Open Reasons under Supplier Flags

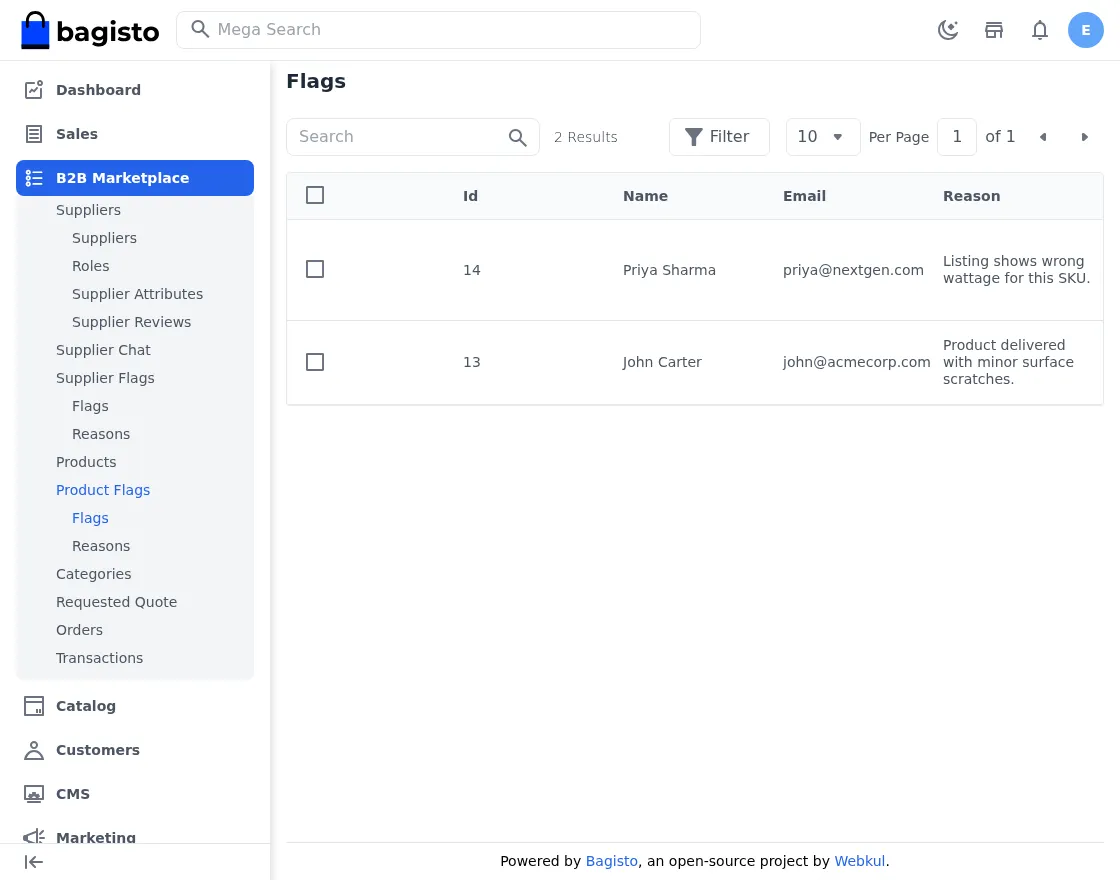[101, 434]
